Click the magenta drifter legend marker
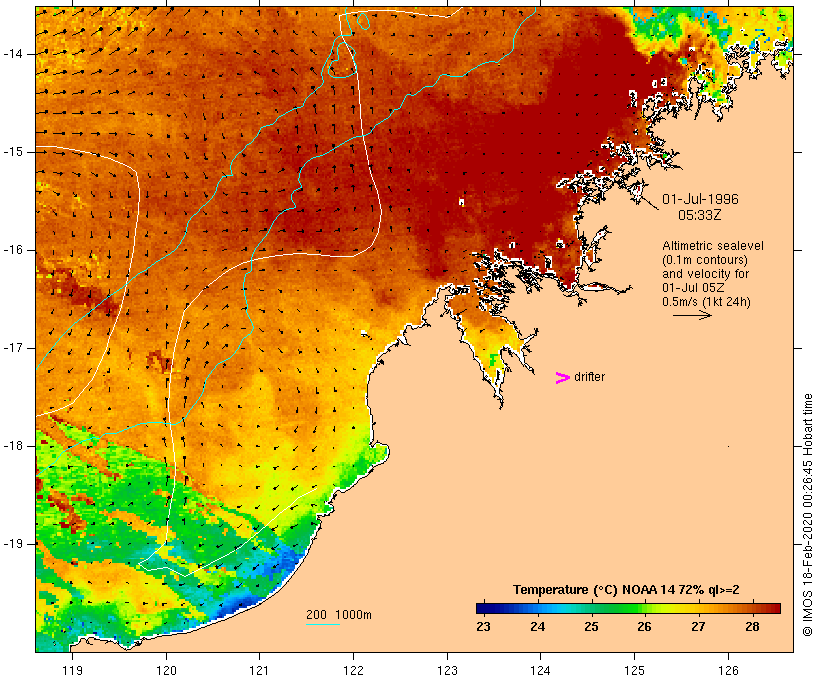Image resolution: width=820 pixels, height=680 pixels. (x=562, y=378)
